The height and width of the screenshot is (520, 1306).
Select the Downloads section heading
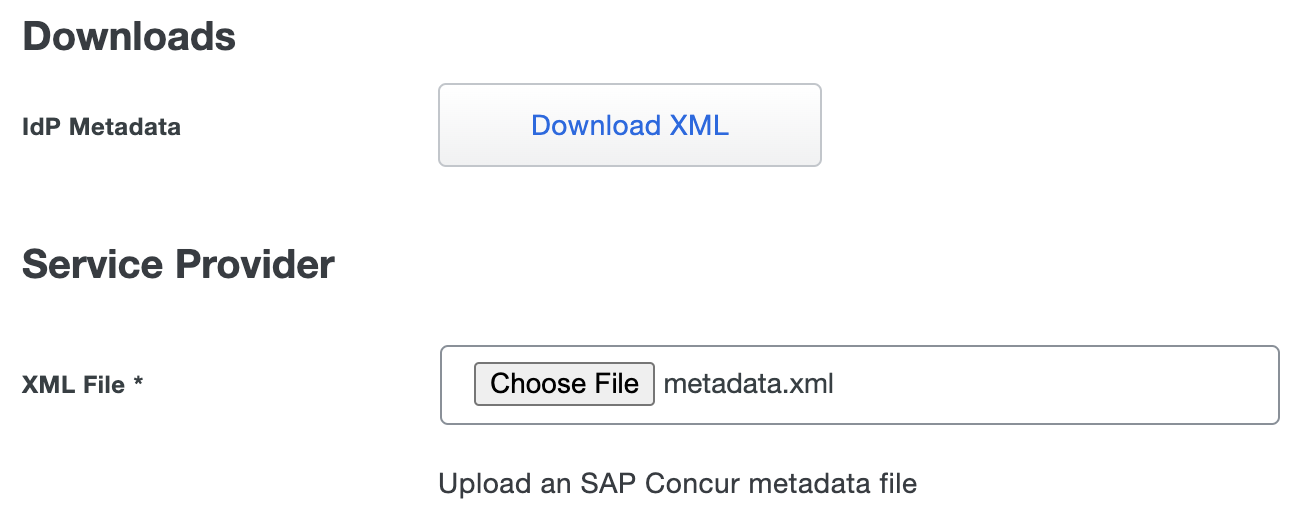pos(129,37)
